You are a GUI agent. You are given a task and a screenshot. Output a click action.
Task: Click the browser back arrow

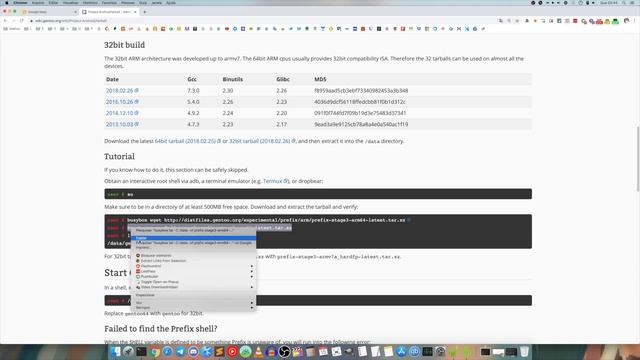5,20
